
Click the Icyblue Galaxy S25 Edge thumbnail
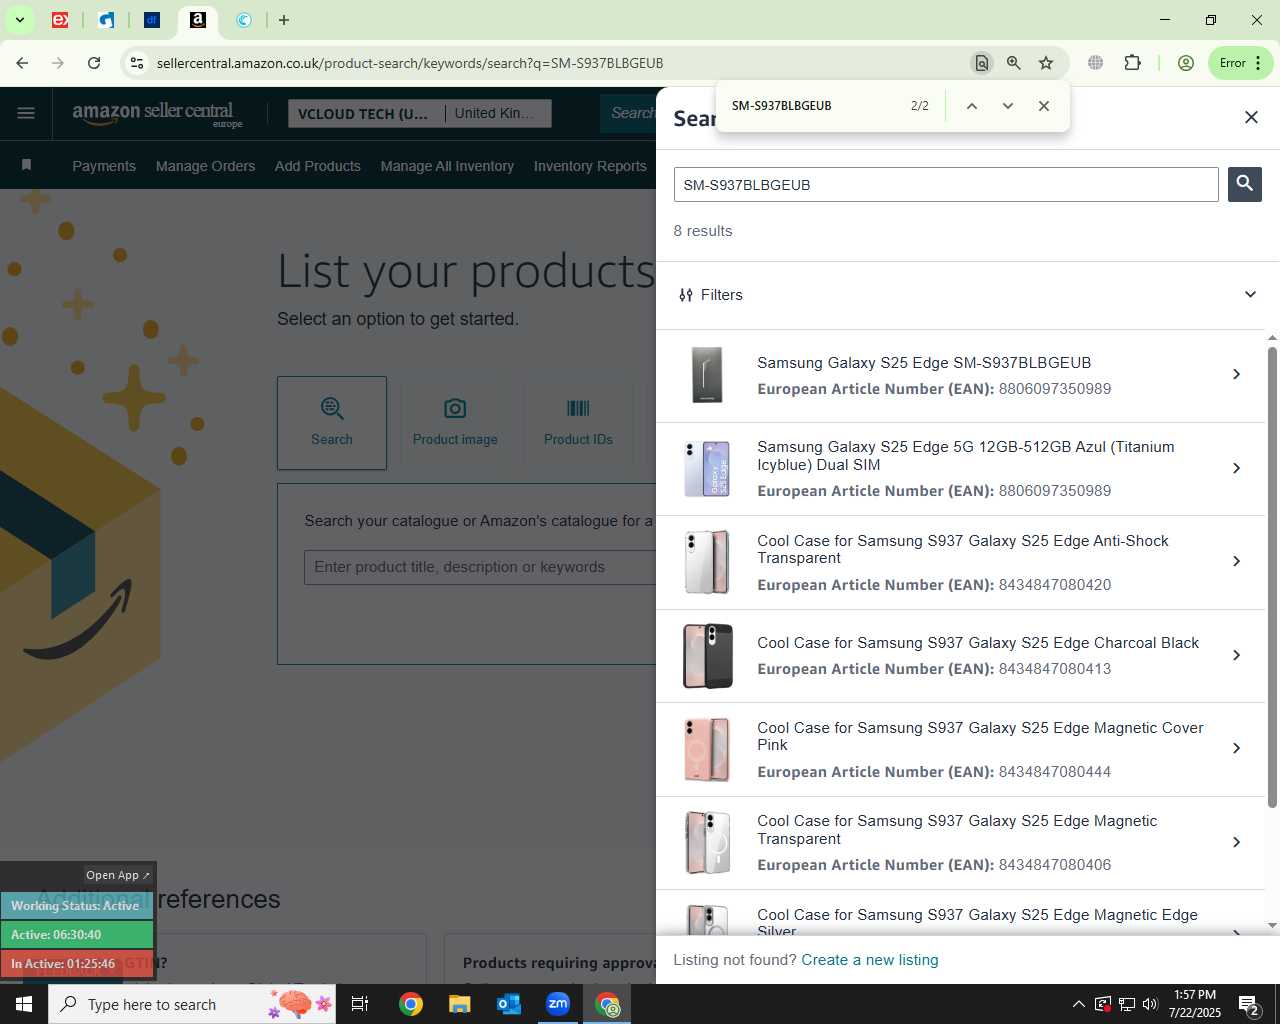click(707, 469)
